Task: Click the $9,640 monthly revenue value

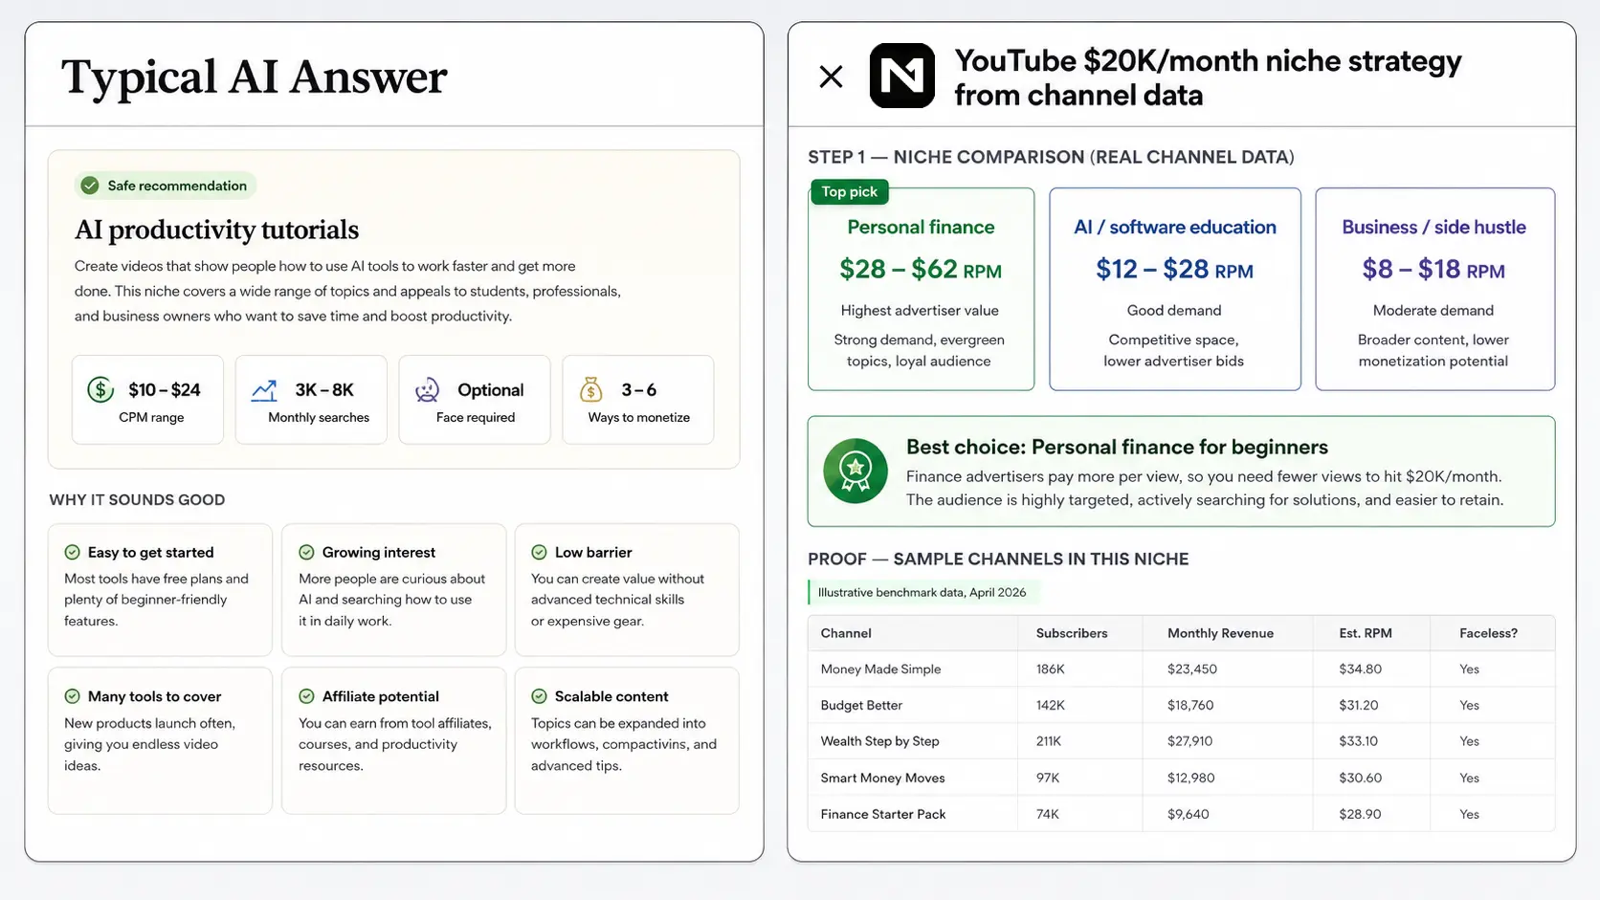Action: [1188, 814]
